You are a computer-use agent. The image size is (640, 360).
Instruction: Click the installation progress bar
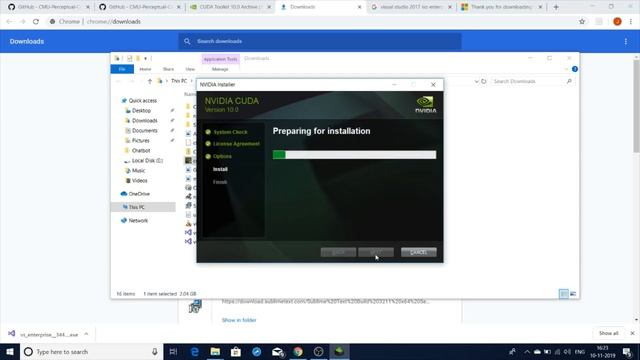(354, 155)
